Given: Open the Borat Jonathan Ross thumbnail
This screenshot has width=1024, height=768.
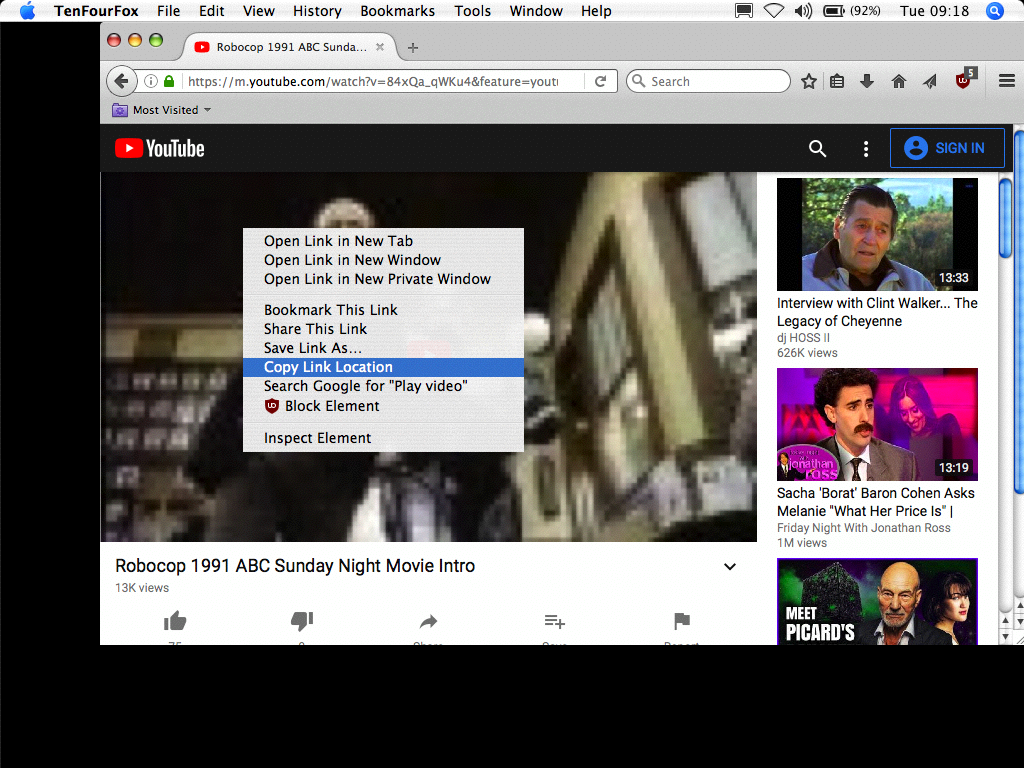Looking at the screenshot, I should (x=877, y=424).
